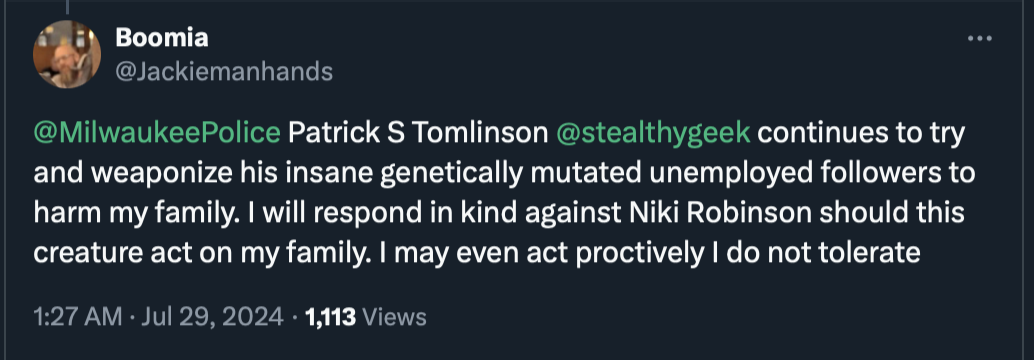Viewport: 1034px width, 360px height.
Task: Click the Views label
Action: click(394, 317)
